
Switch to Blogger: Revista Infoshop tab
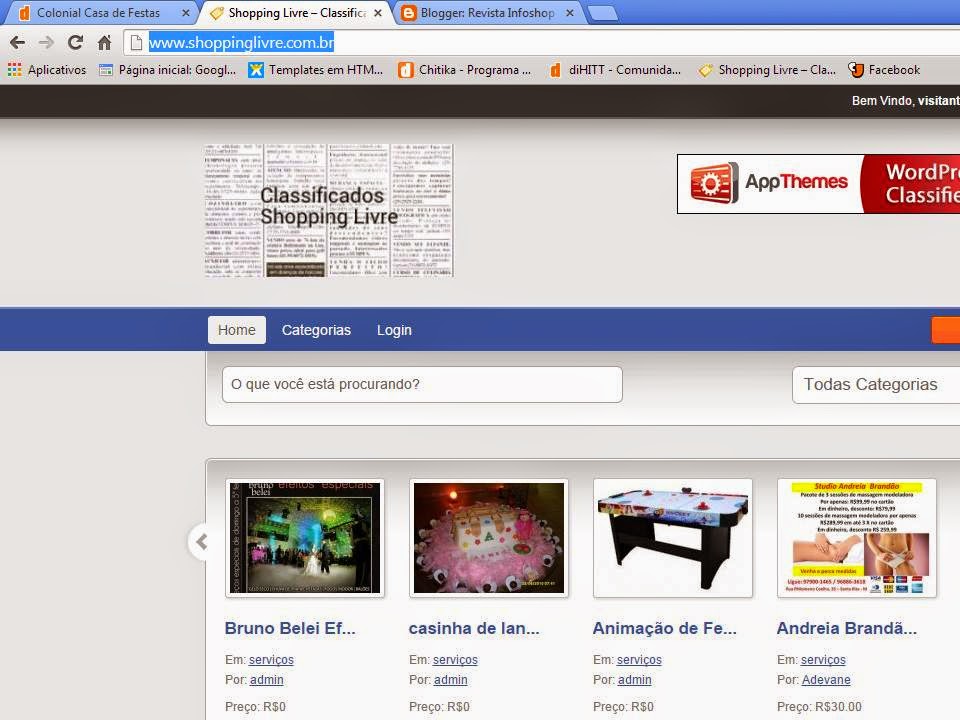tap(487, 13)
